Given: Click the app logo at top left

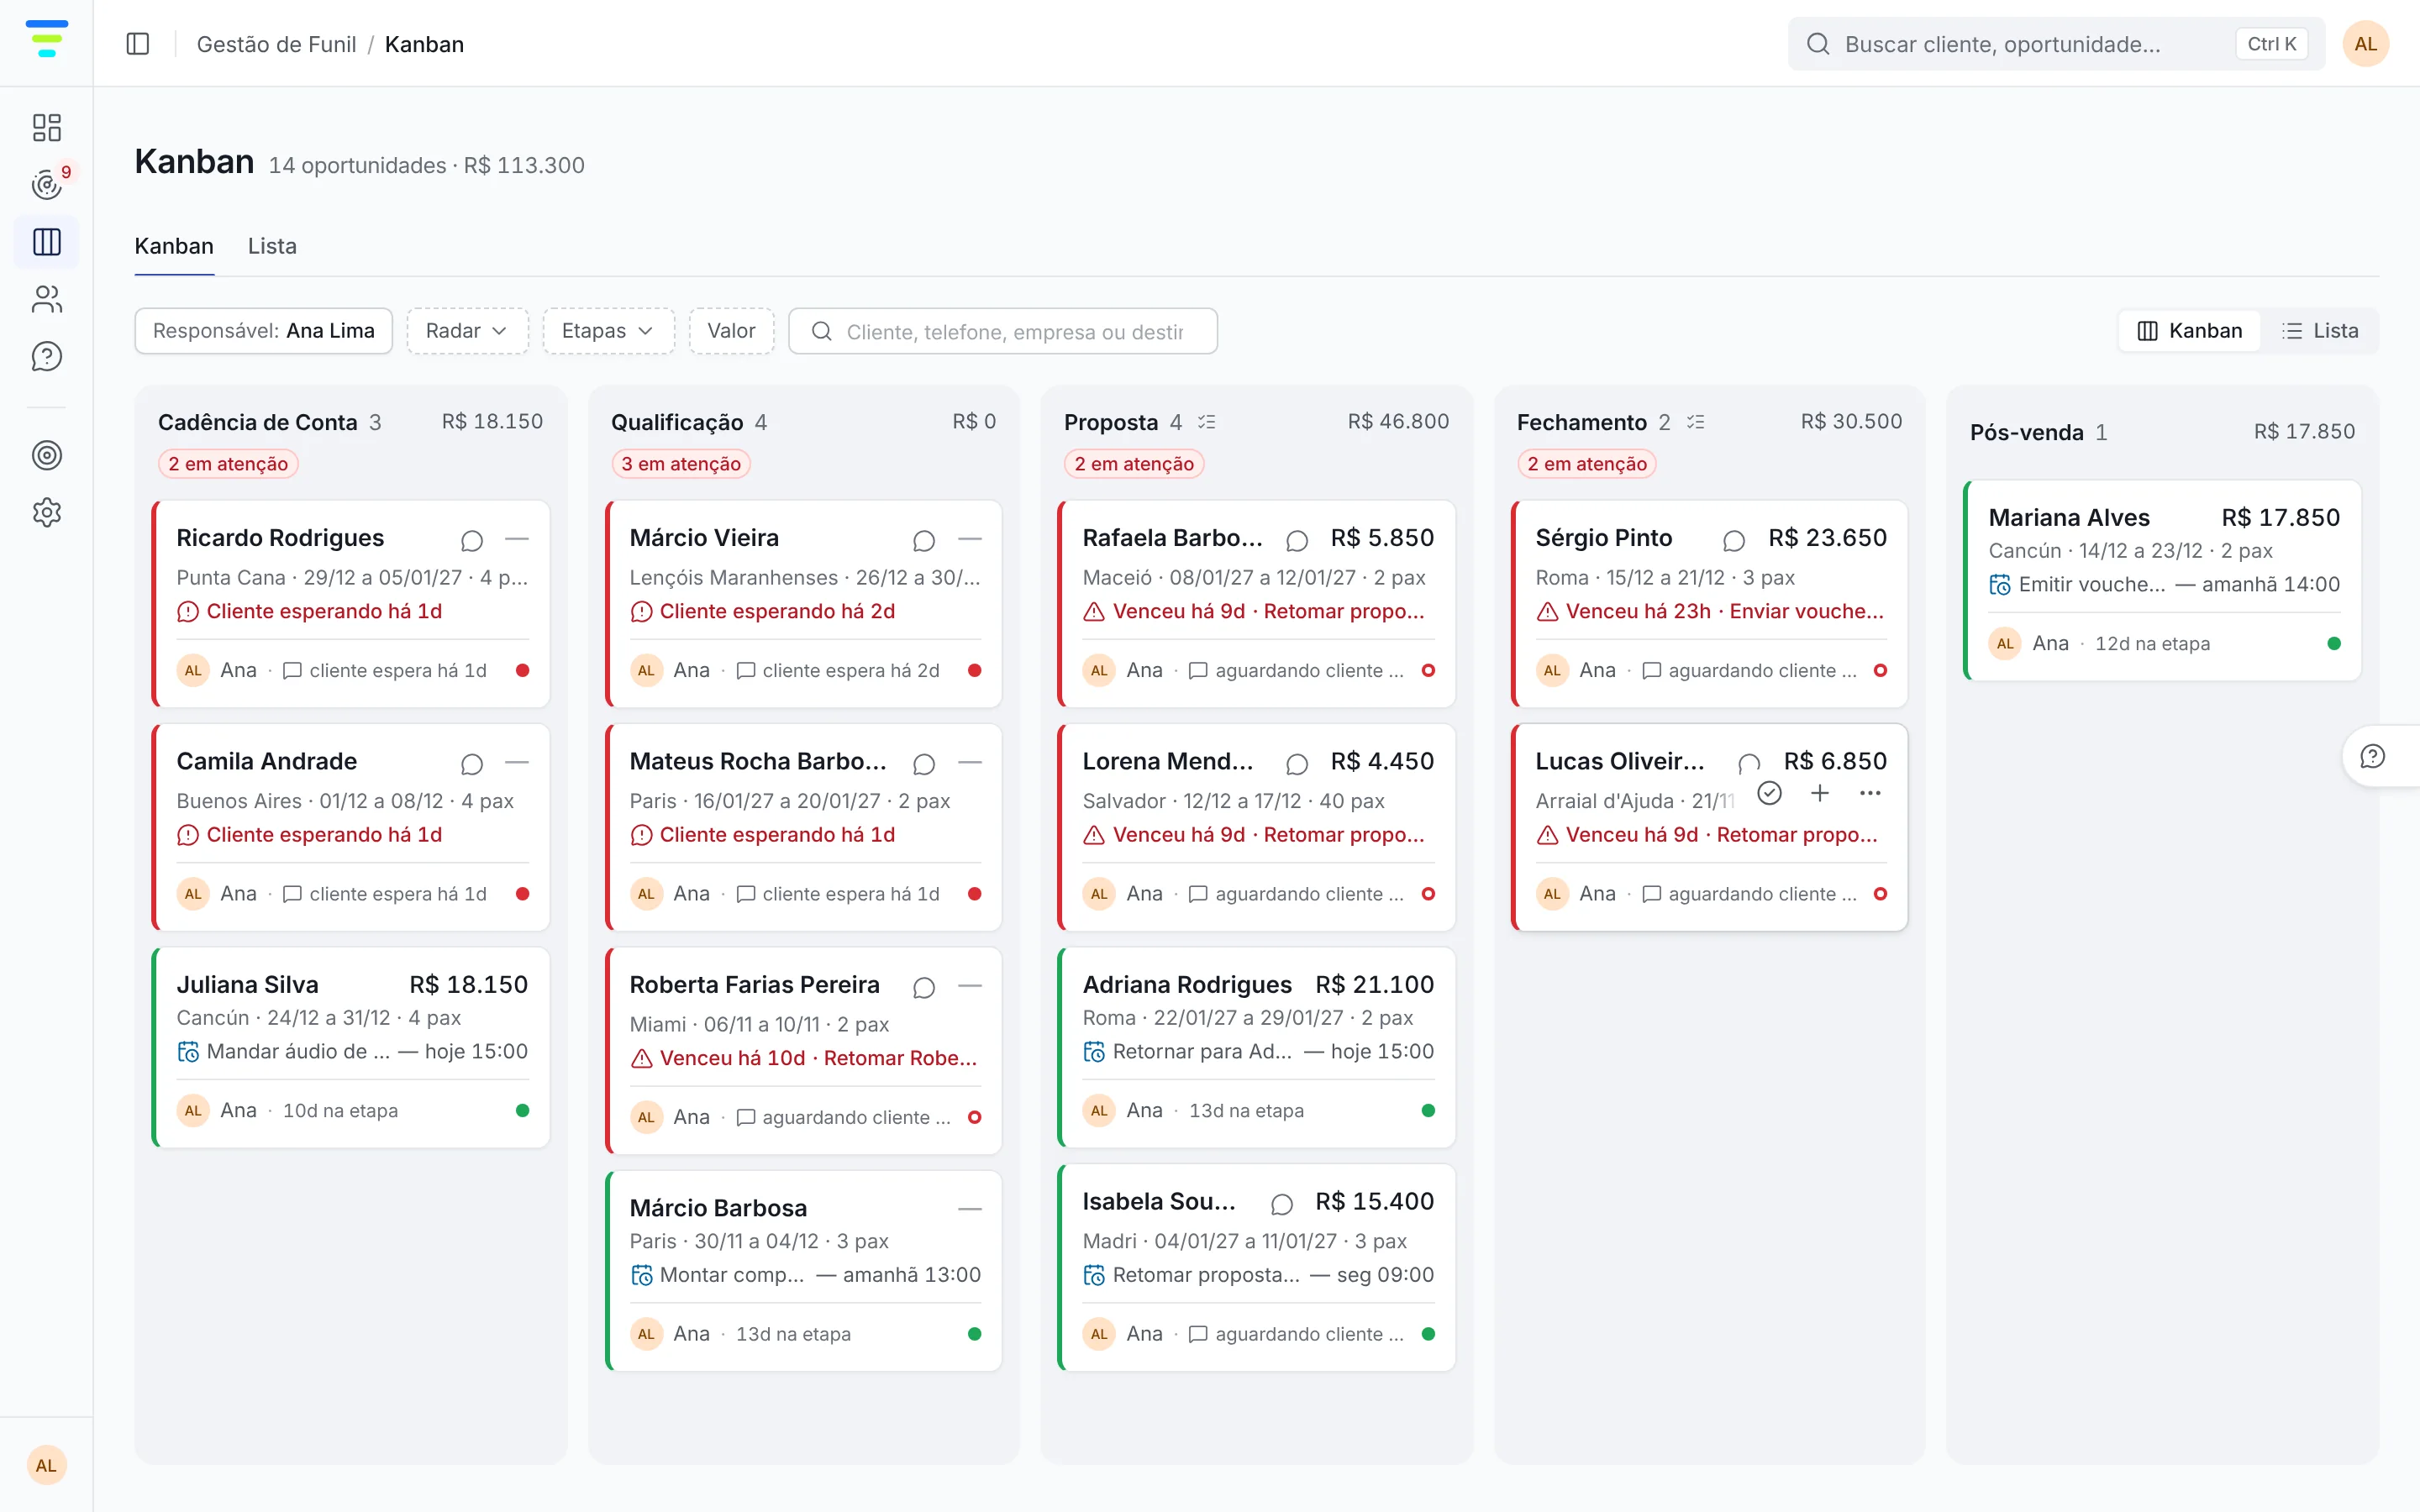Looking at the screenshot, I should [47, 39].
